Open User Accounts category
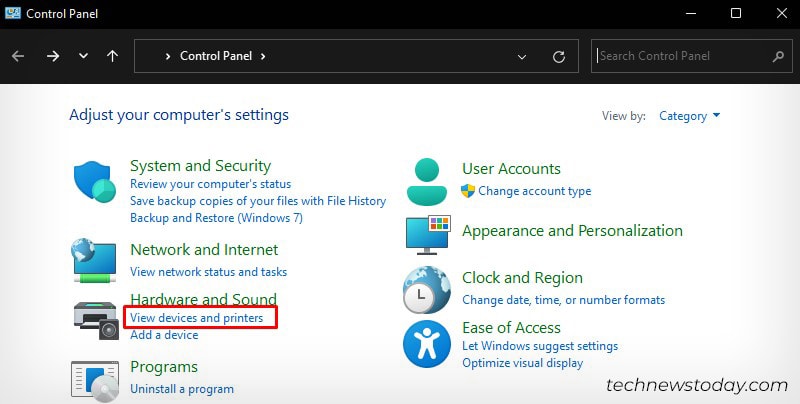This screenshot has height=404, width=800. 511,168
